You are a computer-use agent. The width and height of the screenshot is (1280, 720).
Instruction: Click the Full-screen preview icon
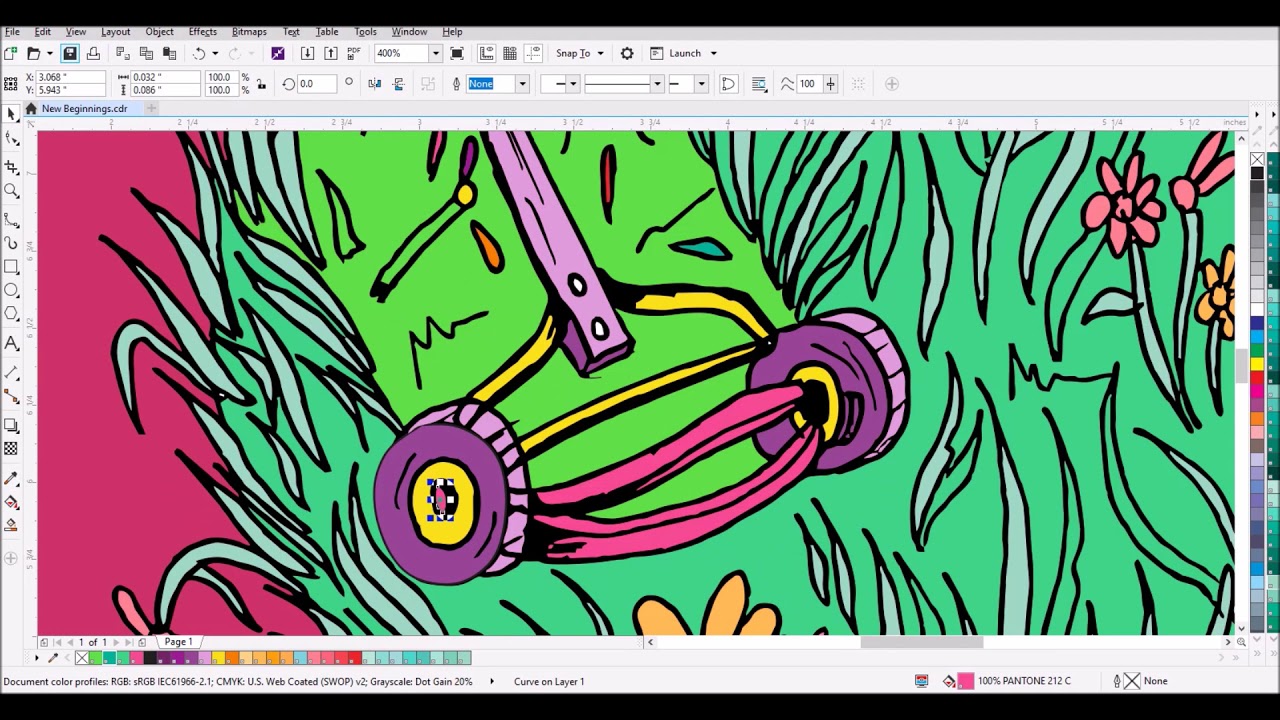457,53
